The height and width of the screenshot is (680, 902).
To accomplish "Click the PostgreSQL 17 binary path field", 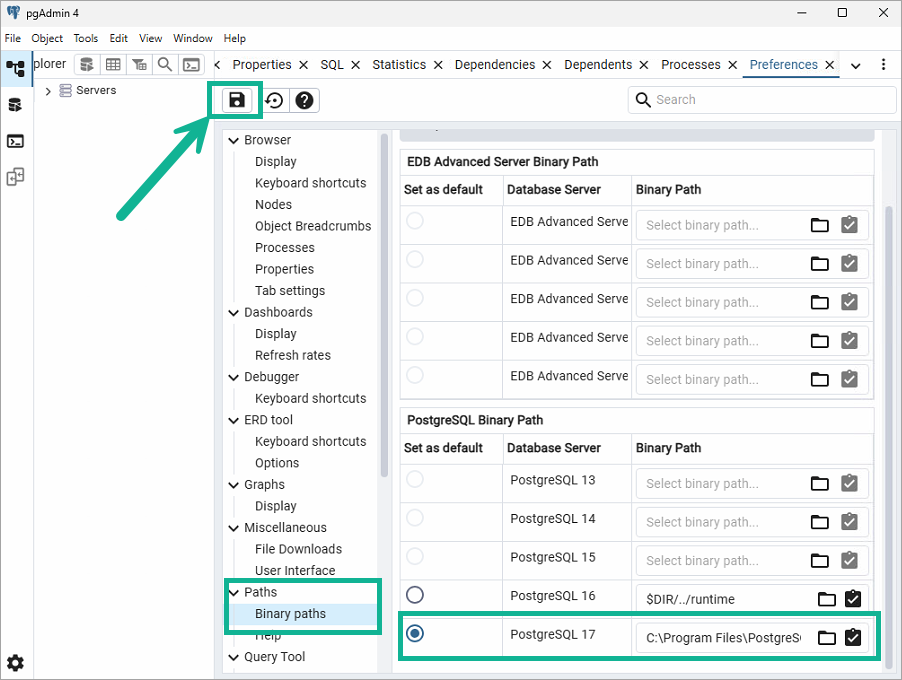I will pyautogui.click(x=724, y=637).
